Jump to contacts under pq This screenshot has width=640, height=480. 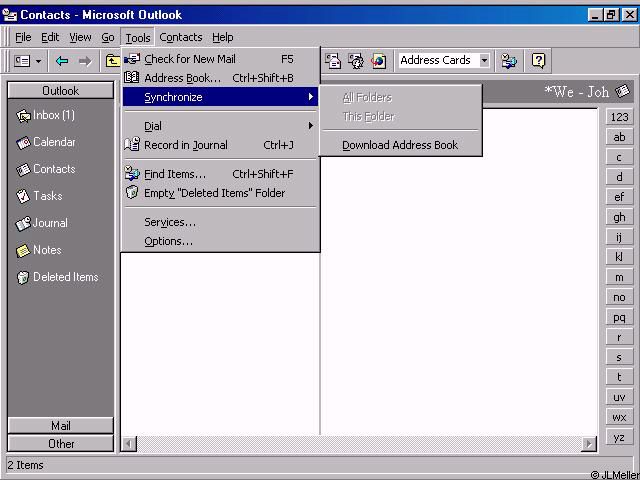tap(619, 317)
